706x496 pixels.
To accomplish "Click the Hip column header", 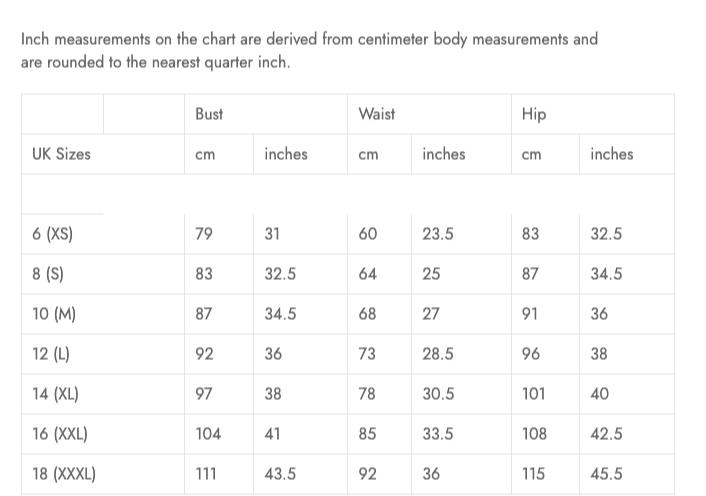I will pyautogui.click(x=534, y=114).
